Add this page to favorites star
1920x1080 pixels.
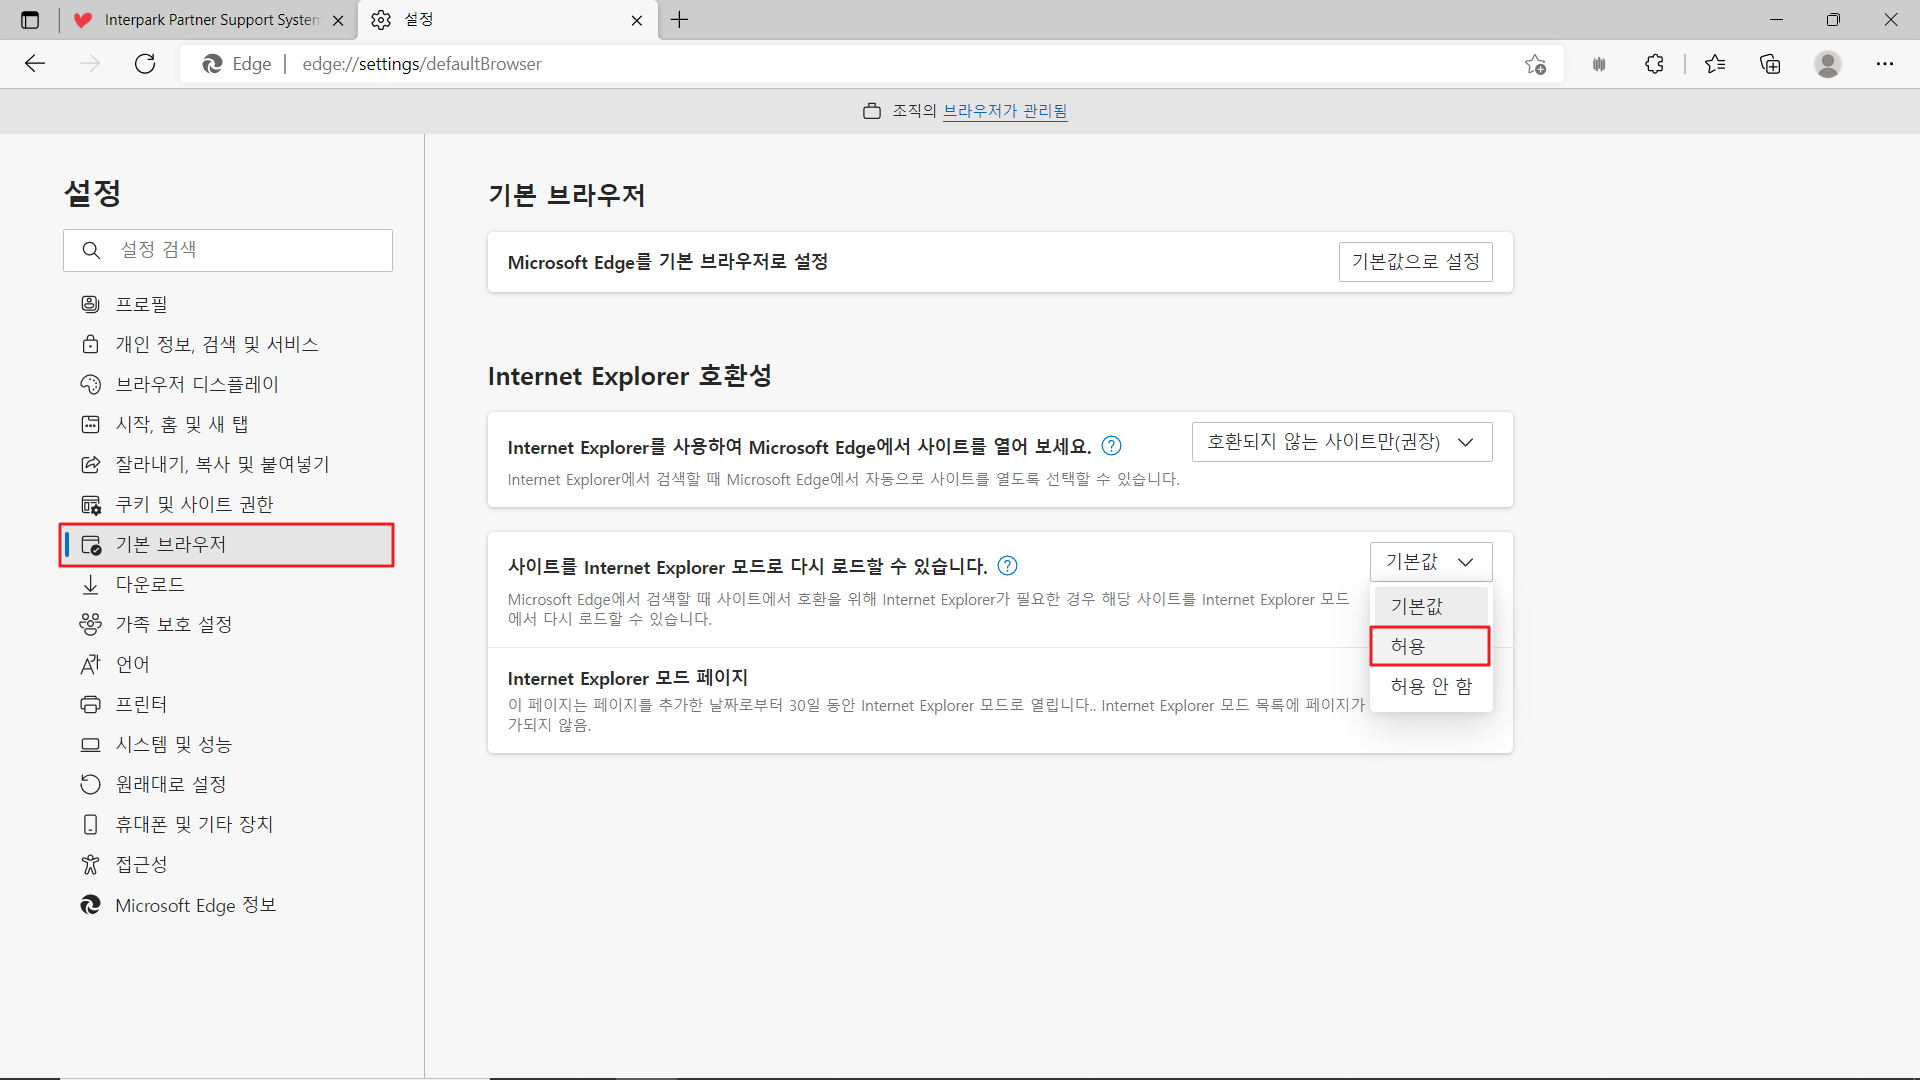click(x=1535, y=64)
